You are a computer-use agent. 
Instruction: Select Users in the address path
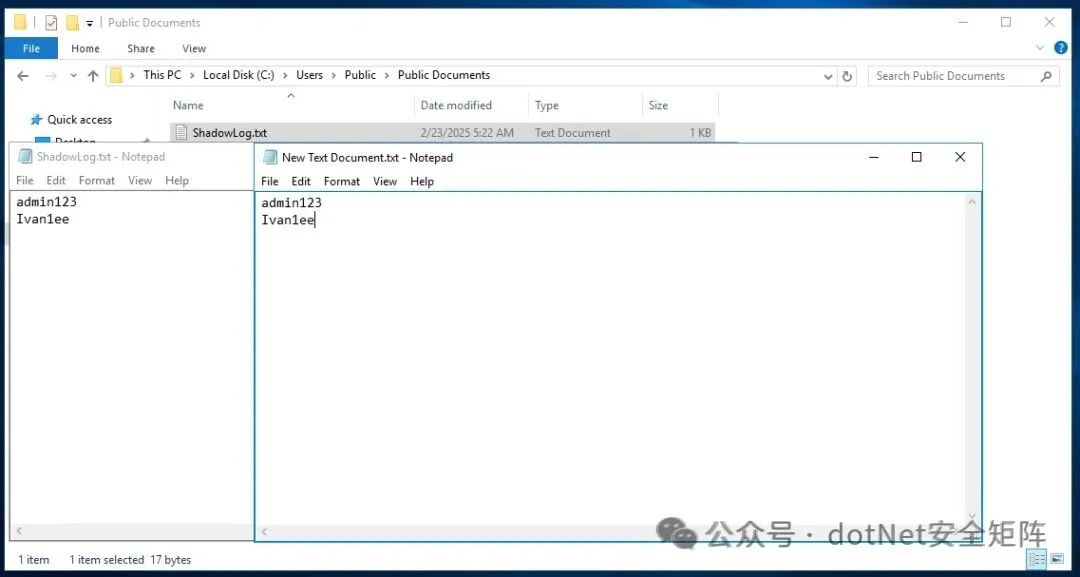point(309,75)
